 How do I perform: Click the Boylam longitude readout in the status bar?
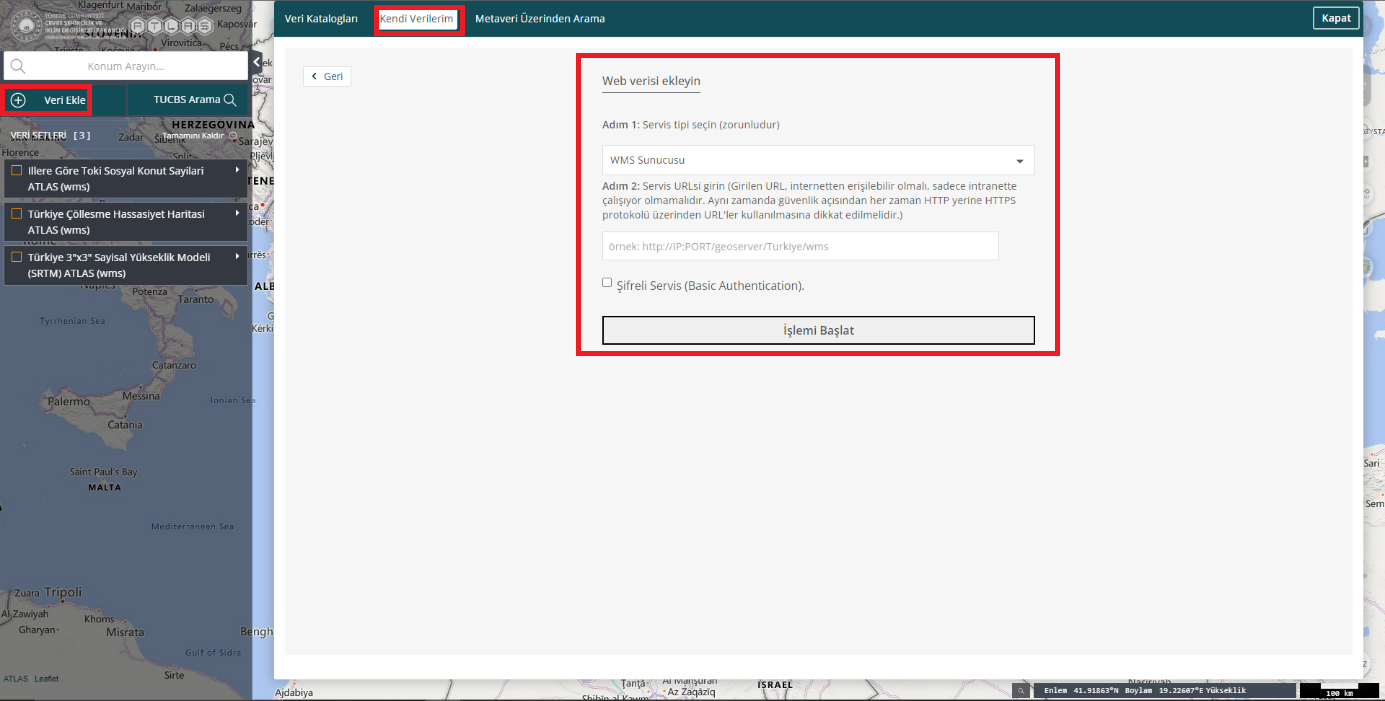[x=1163, y=691]
